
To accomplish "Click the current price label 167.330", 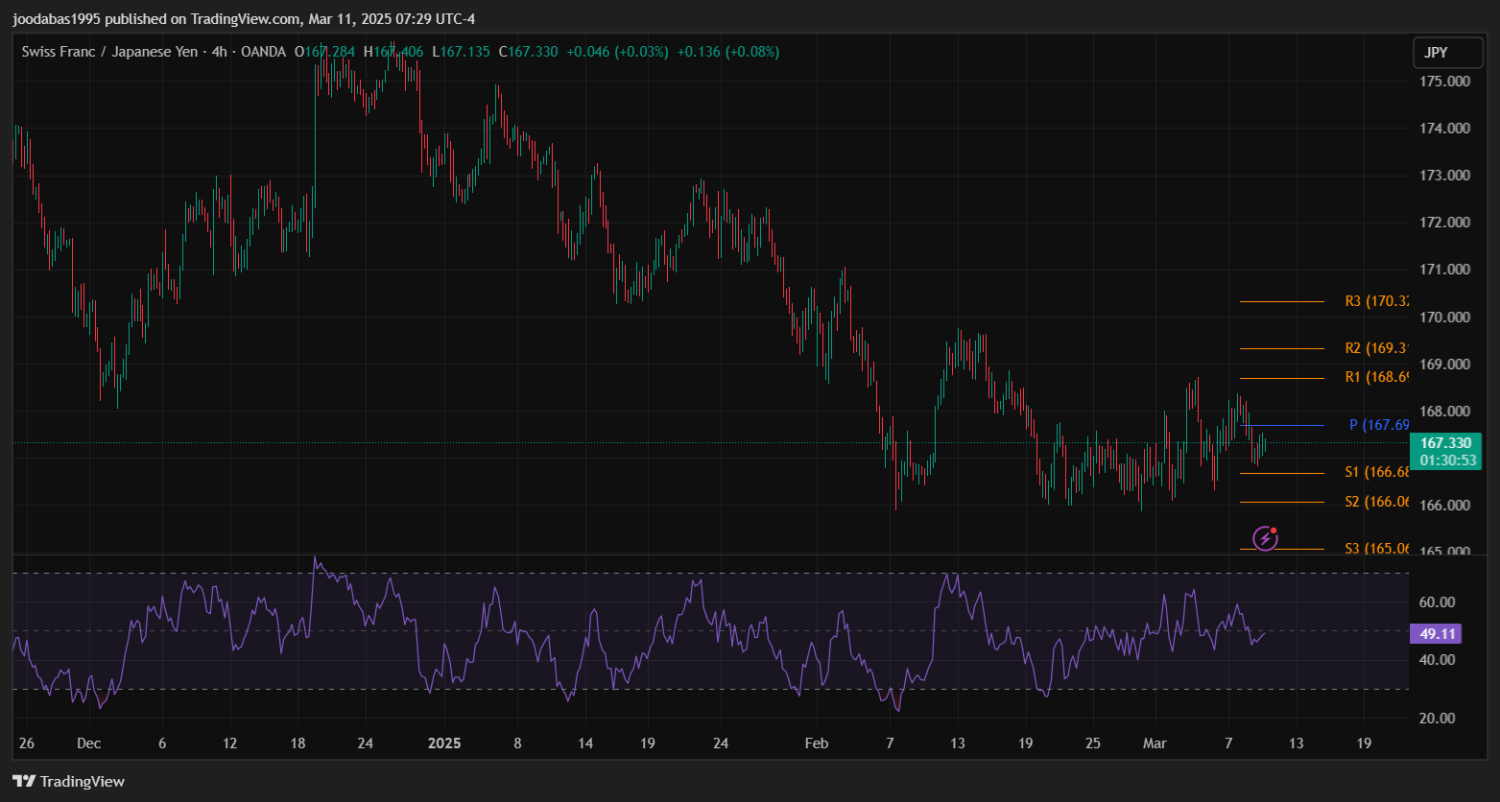I will pos(1445,443).
